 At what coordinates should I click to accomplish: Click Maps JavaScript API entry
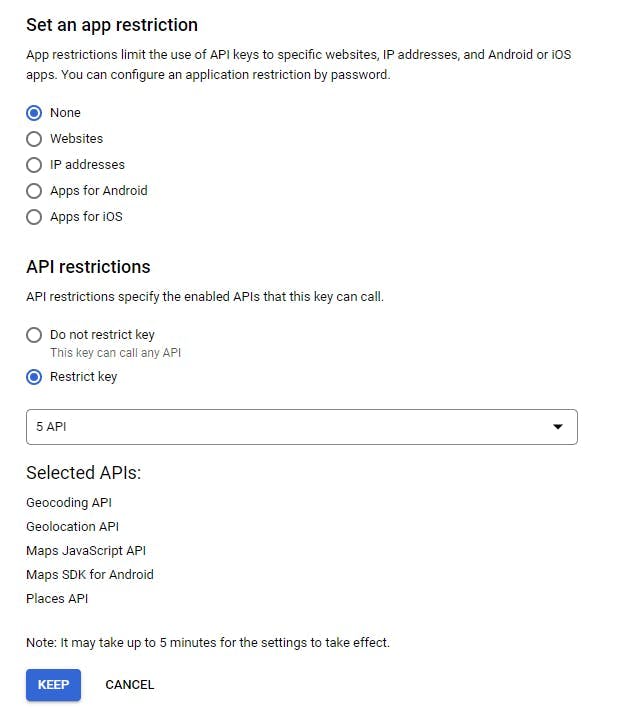(86, 551)
